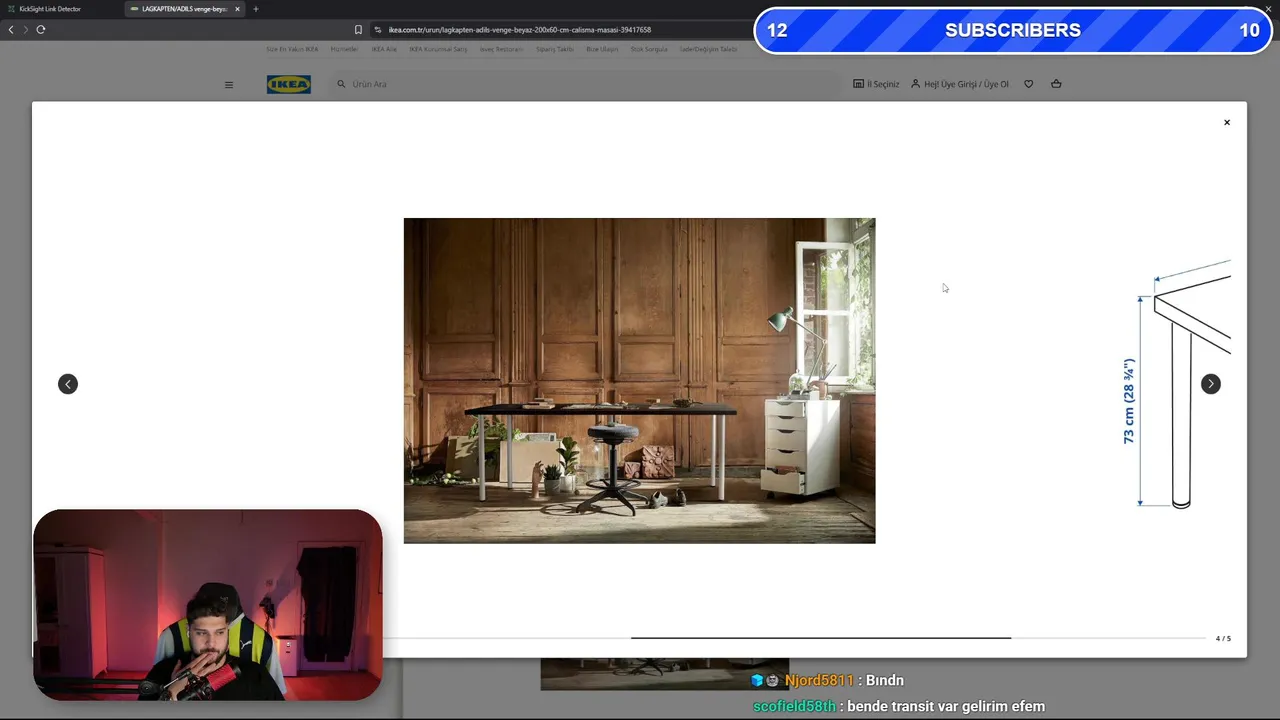Click the search magnifier icon
The height and width of the screenshot is (720, 1280).
pos(341,84)
